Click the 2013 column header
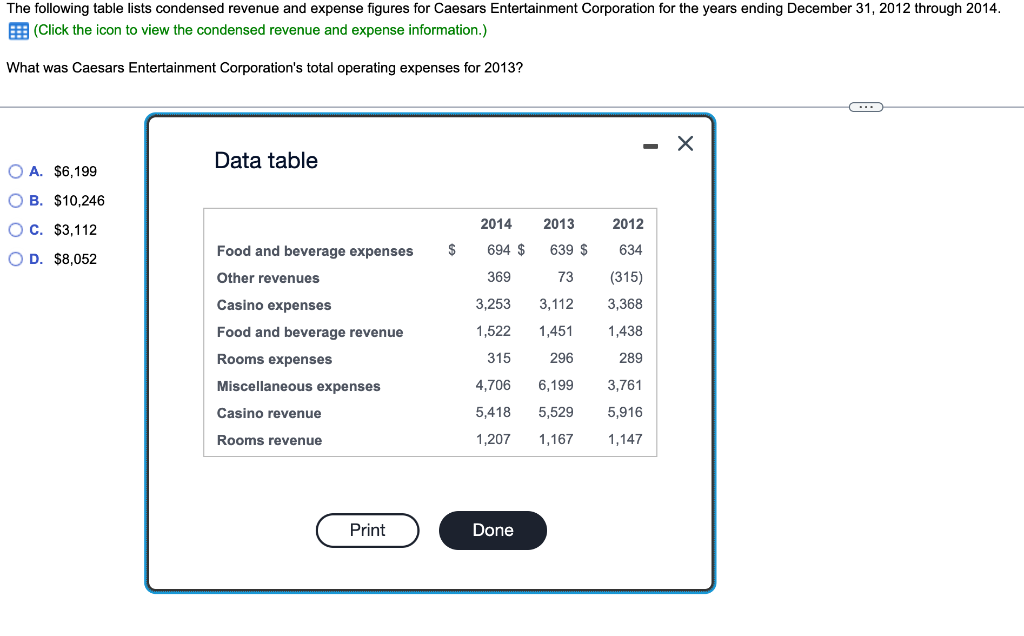The width and height of the screenshot is (1024, 636). click(x=558, y=224)
